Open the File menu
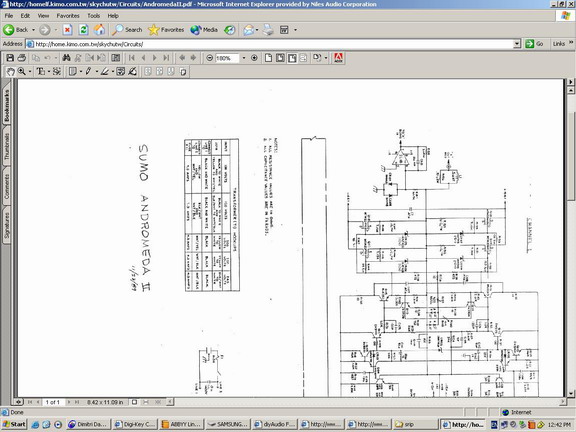Image resolution: width=576 pixels, height=432 pixels. (x=9, y=16)
